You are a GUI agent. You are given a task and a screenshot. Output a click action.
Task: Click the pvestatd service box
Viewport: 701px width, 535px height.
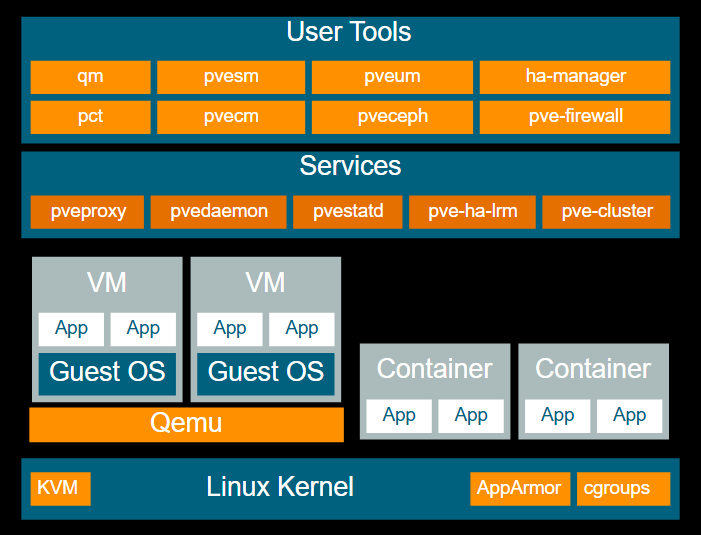click(347, 212)
